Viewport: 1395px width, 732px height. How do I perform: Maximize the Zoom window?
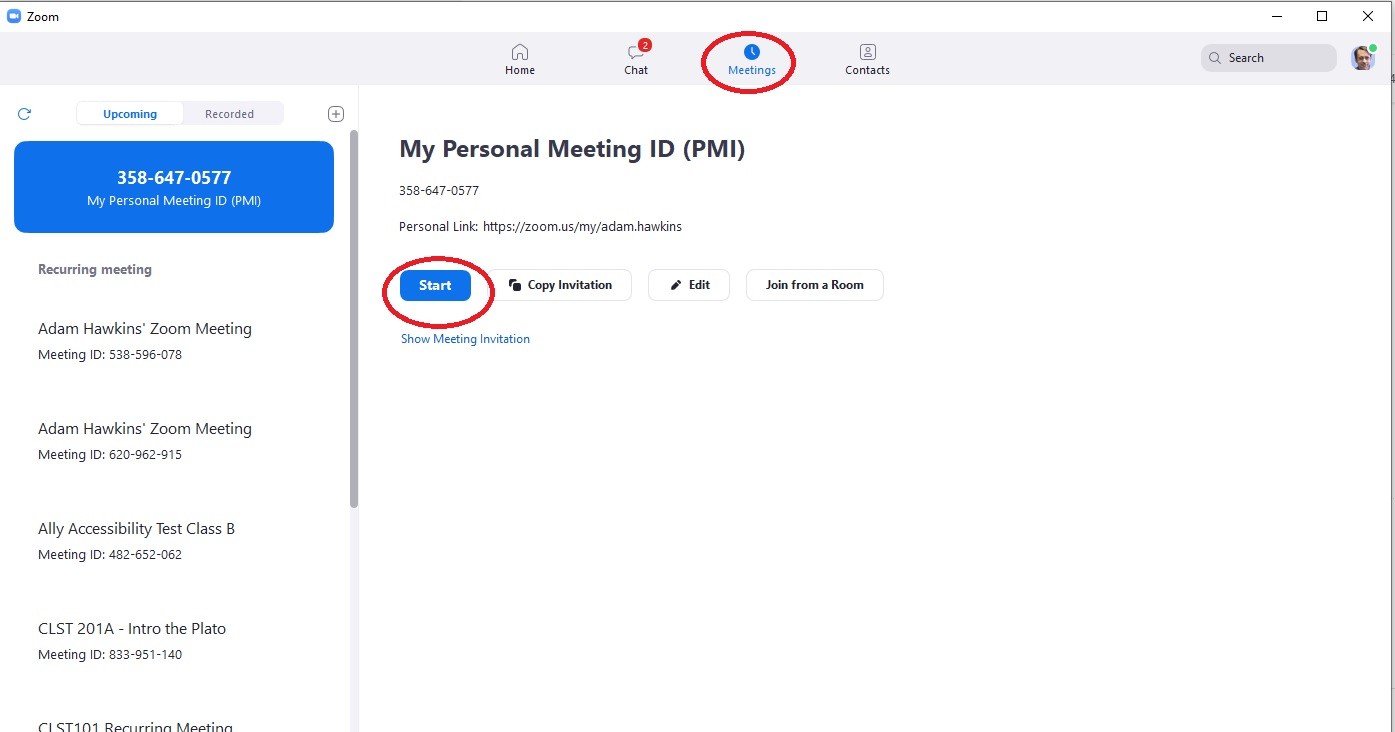[1322, 16]
